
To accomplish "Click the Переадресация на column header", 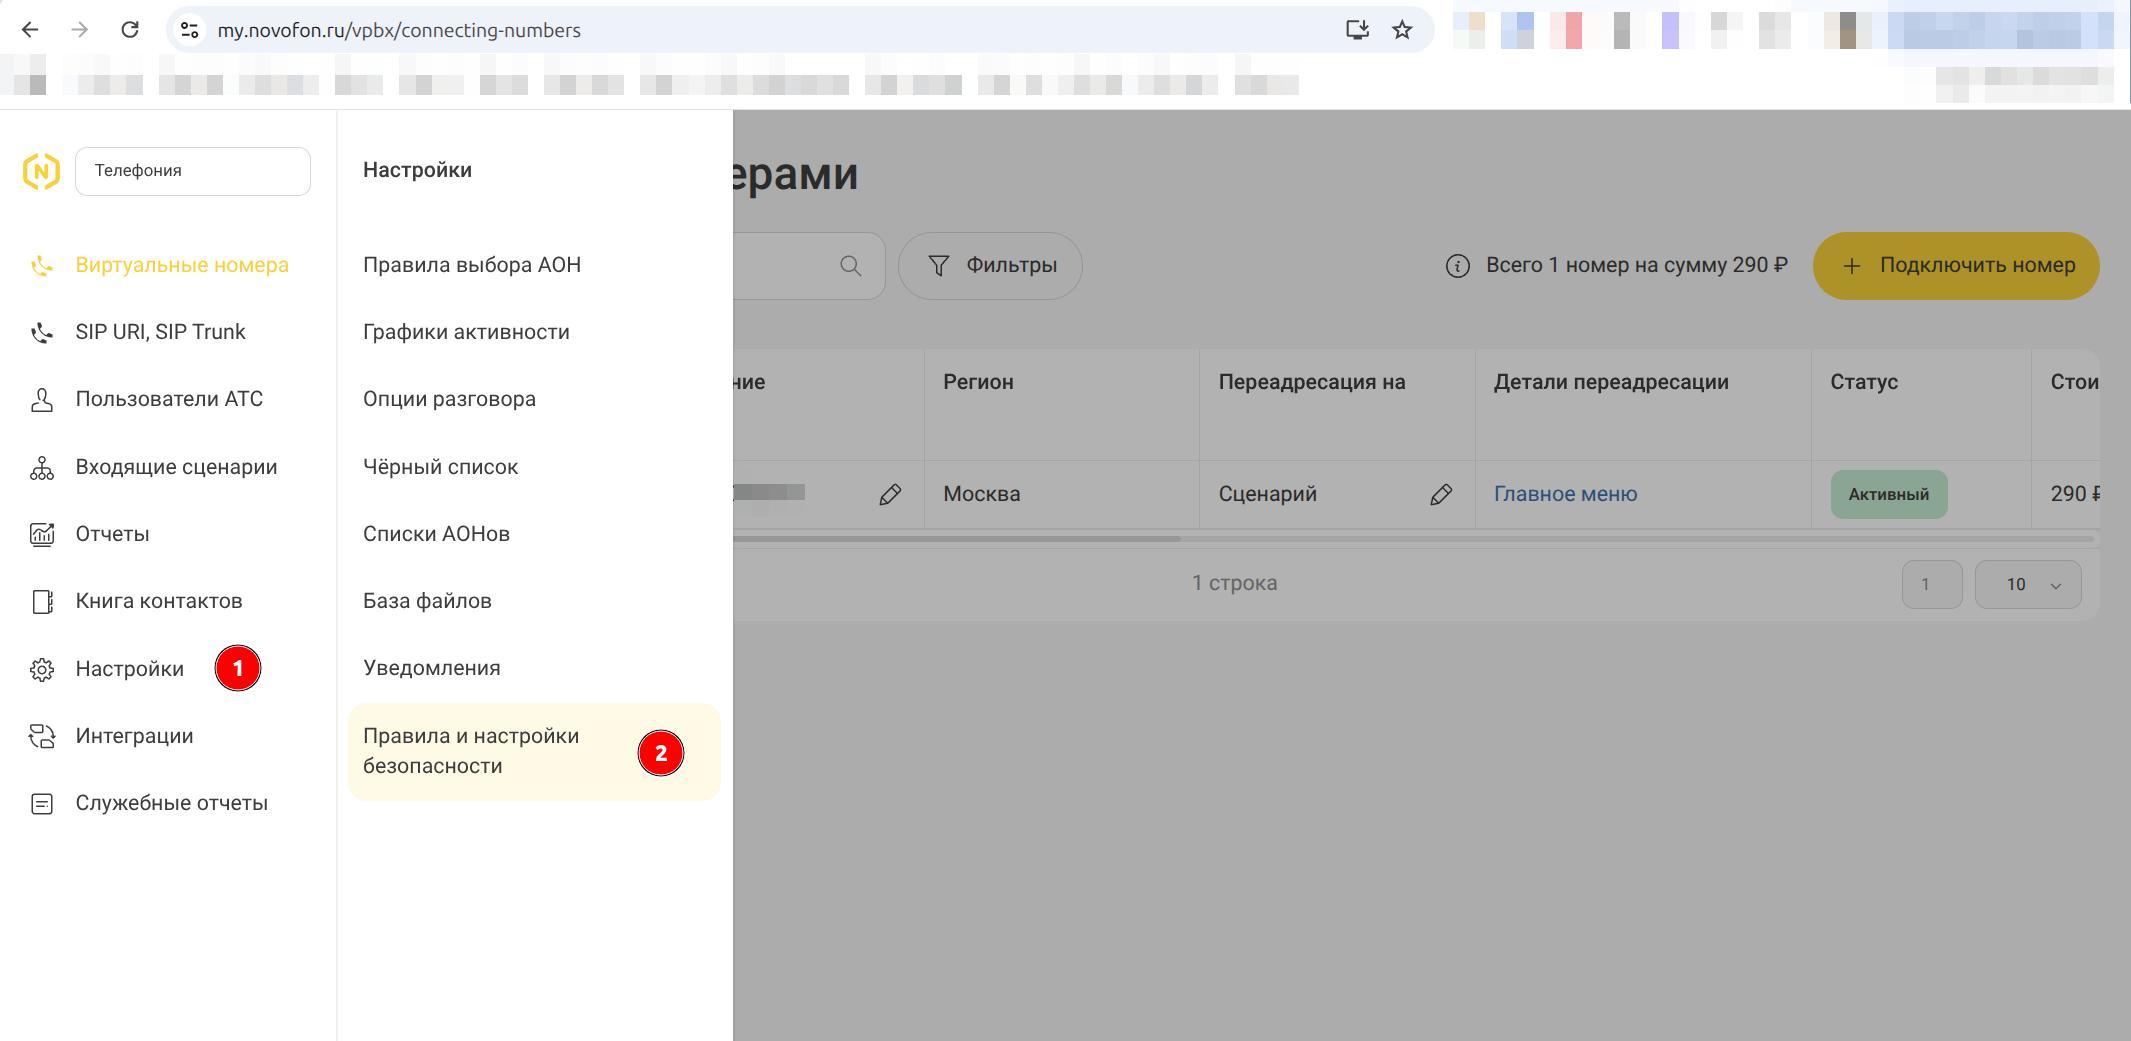I will click(1312, 382).
